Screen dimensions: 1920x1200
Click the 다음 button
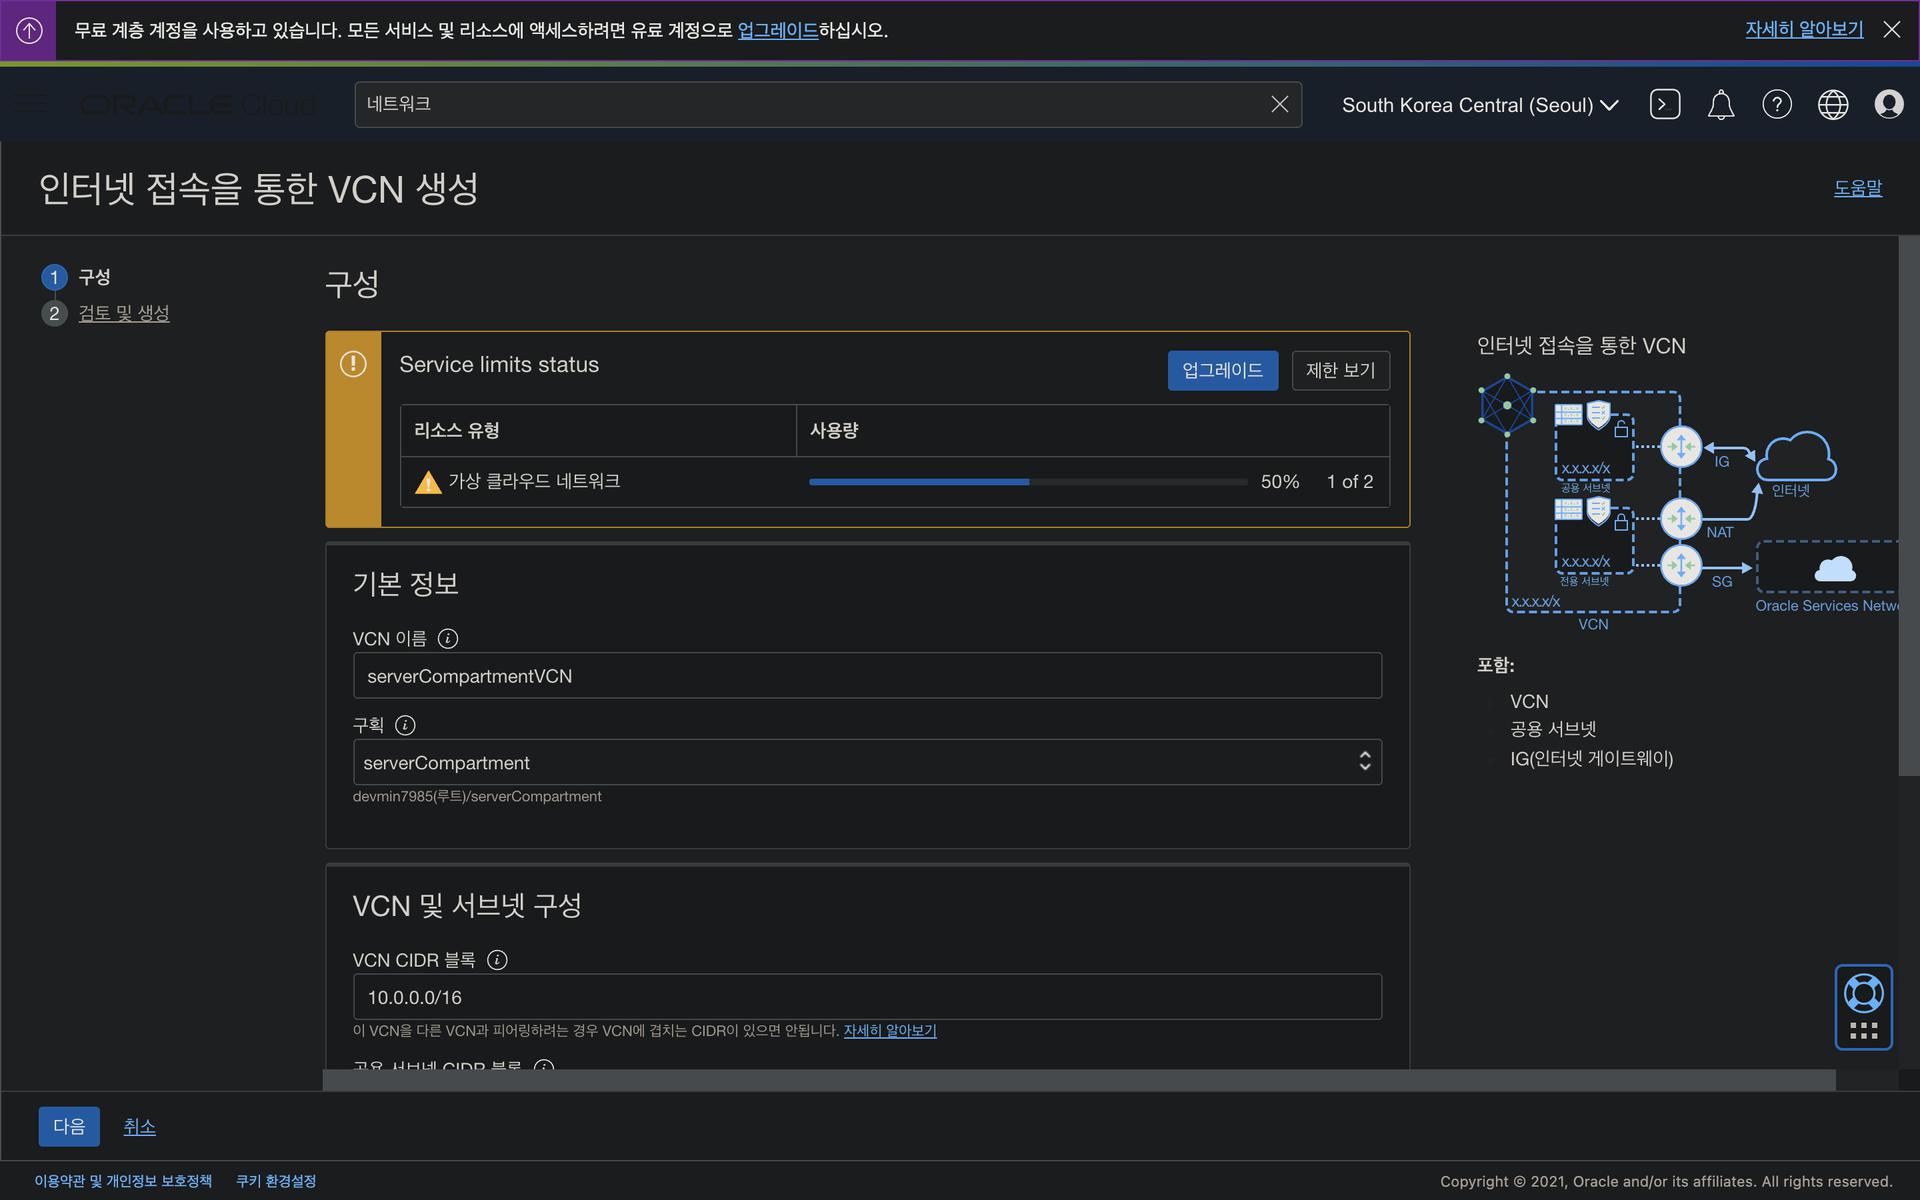(69, 1126)
